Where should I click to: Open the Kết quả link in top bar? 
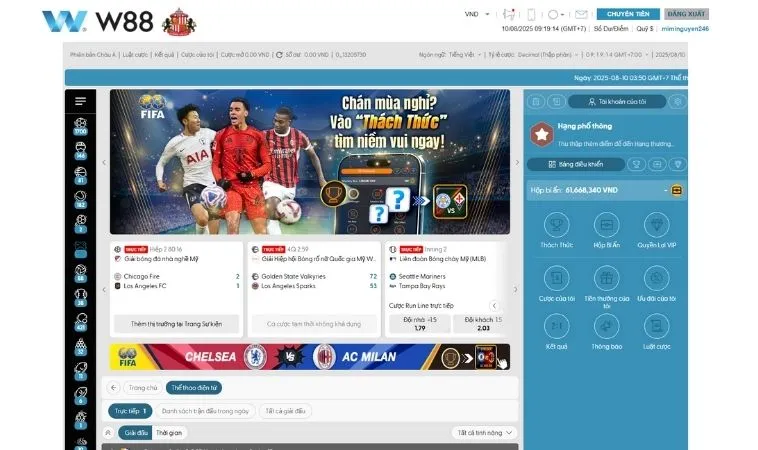pyautogui.click(x=164, y=55)
